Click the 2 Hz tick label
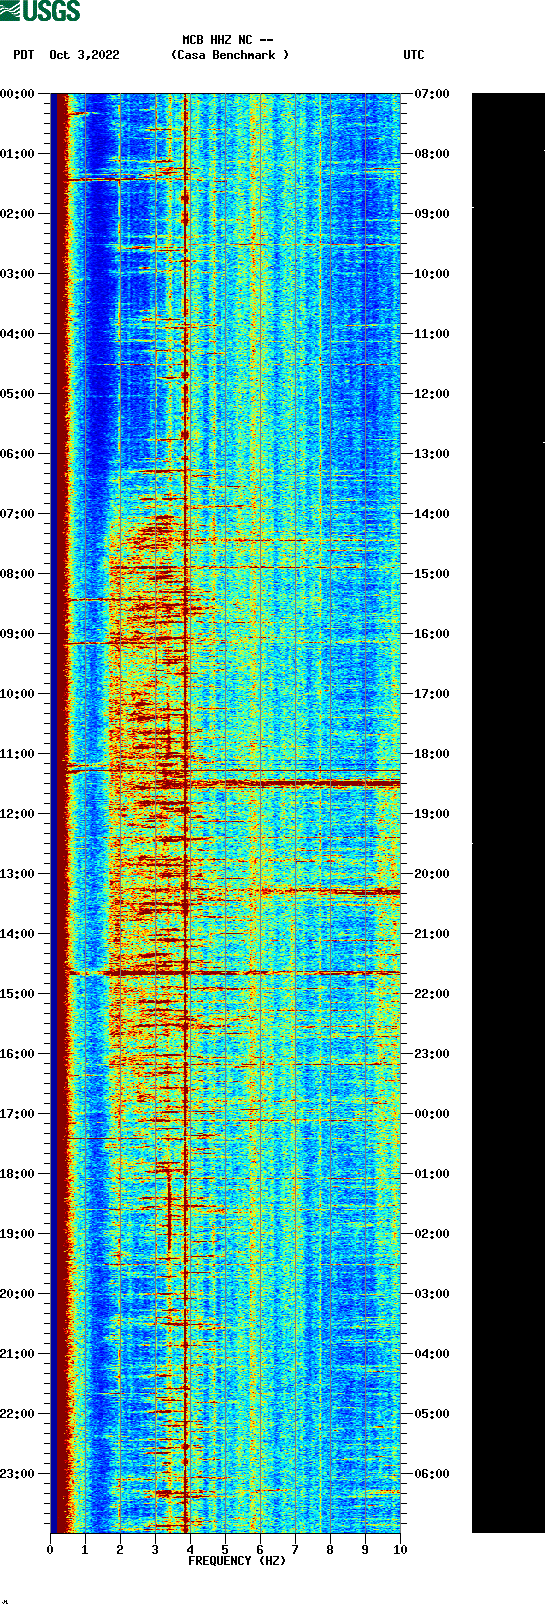The width and height of the screenshot is (552, 1613). point(120,1550)
